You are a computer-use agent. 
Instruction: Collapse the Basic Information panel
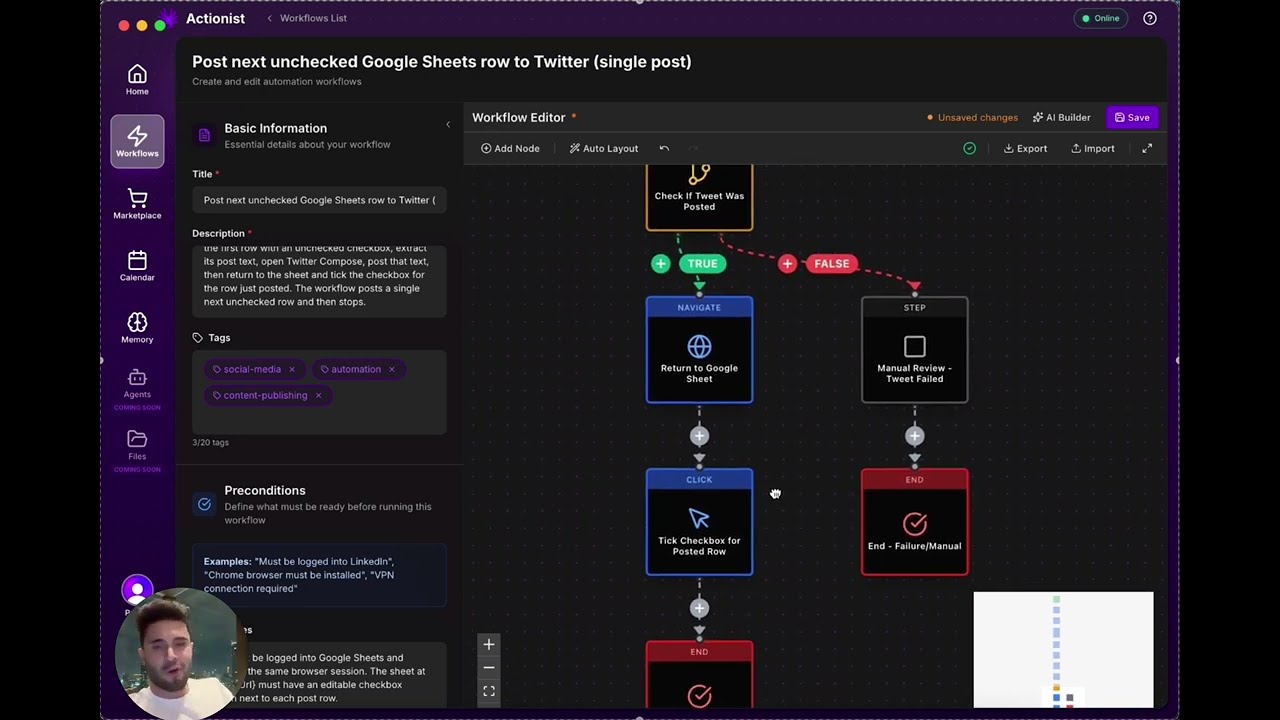click(448, 124)
